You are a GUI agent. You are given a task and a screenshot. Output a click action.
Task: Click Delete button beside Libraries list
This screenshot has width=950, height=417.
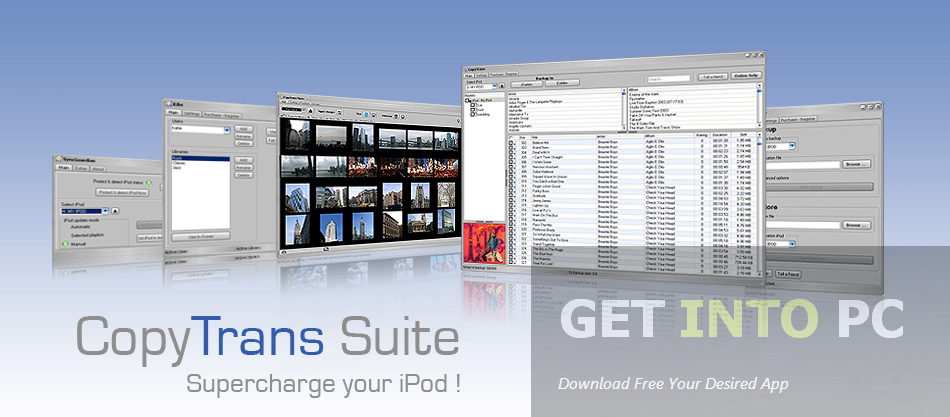244,175
